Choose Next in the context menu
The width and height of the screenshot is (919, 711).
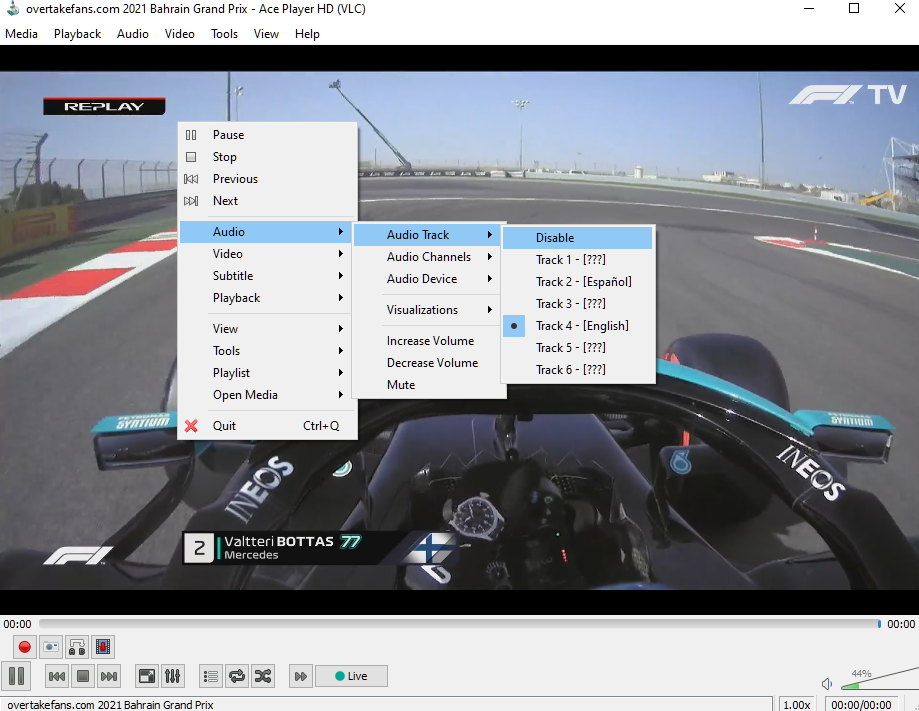coord(268,201)
